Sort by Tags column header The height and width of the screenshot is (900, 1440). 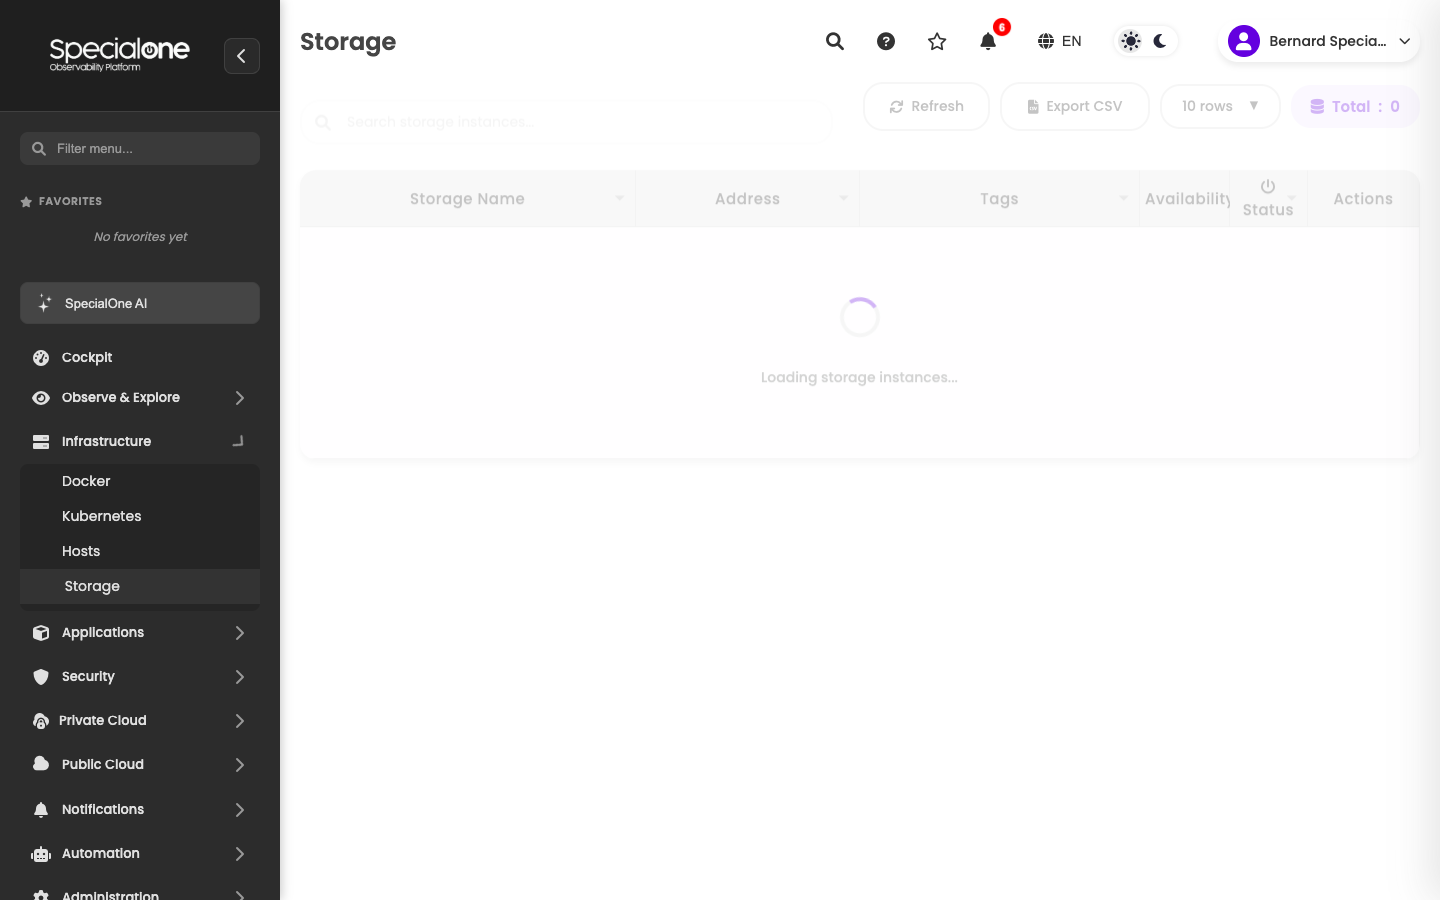tap(999, 199)
